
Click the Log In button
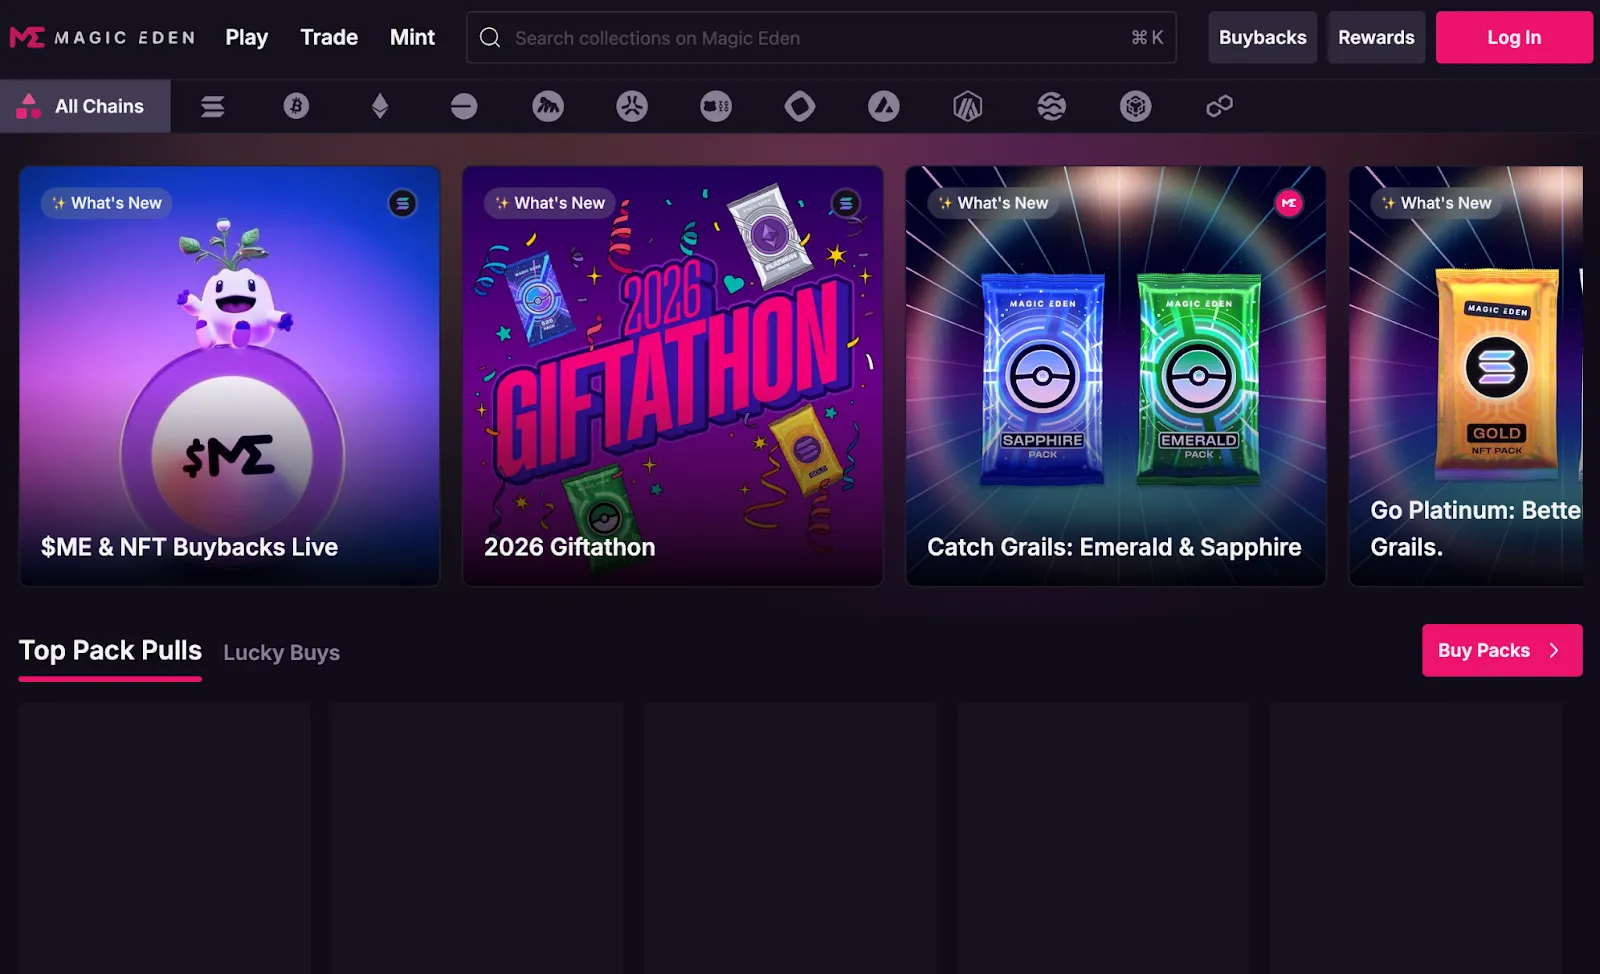1514,37
